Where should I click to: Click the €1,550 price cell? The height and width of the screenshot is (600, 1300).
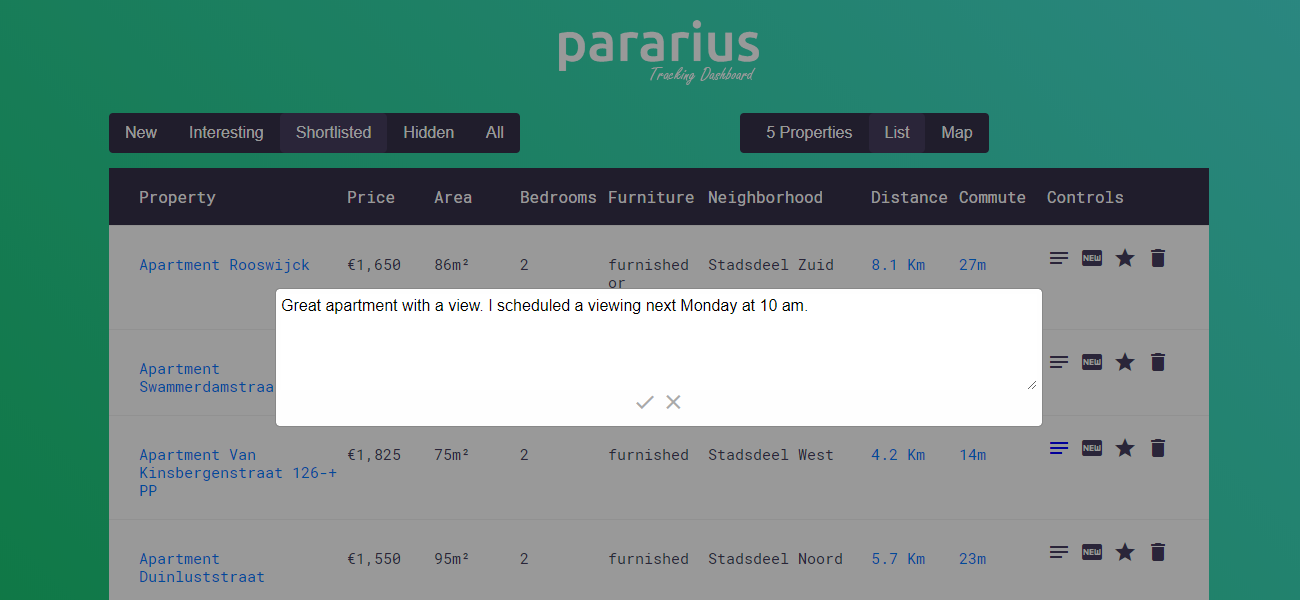[374, 559]
